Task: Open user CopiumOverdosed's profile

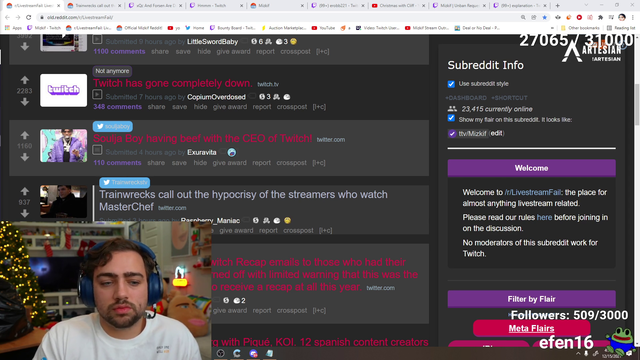Action: (216, 97)
